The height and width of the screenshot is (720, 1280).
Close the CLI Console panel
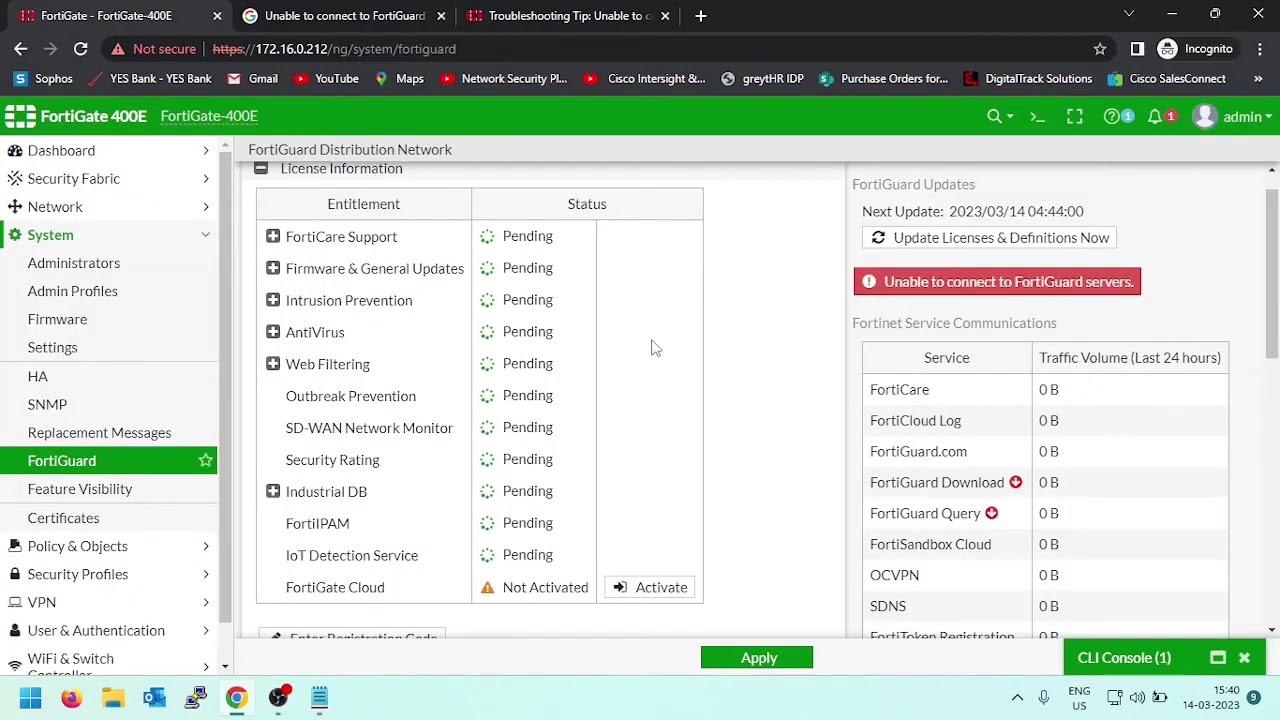pos(1244,658)
